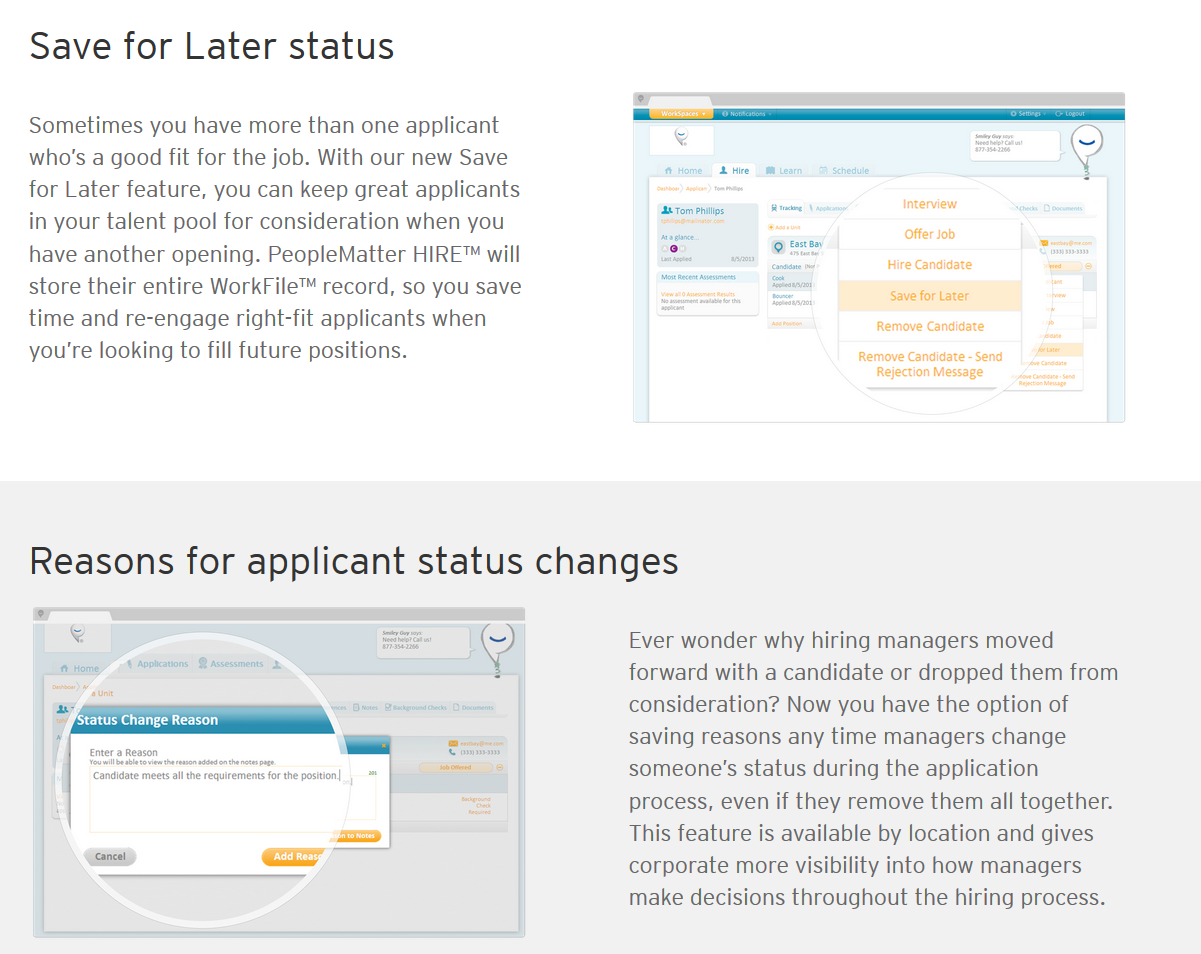Click the purple C badge under At a glance

(673, 248)
